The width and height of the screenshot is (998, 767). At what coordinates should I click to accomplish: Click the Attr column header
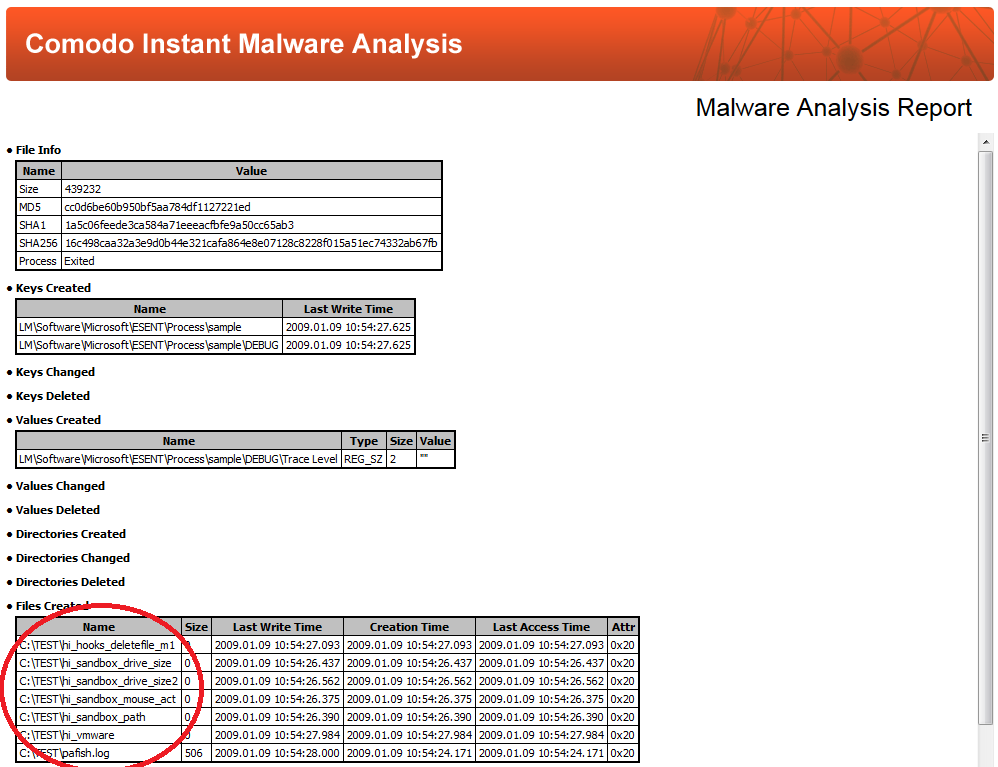click(623, 627)
